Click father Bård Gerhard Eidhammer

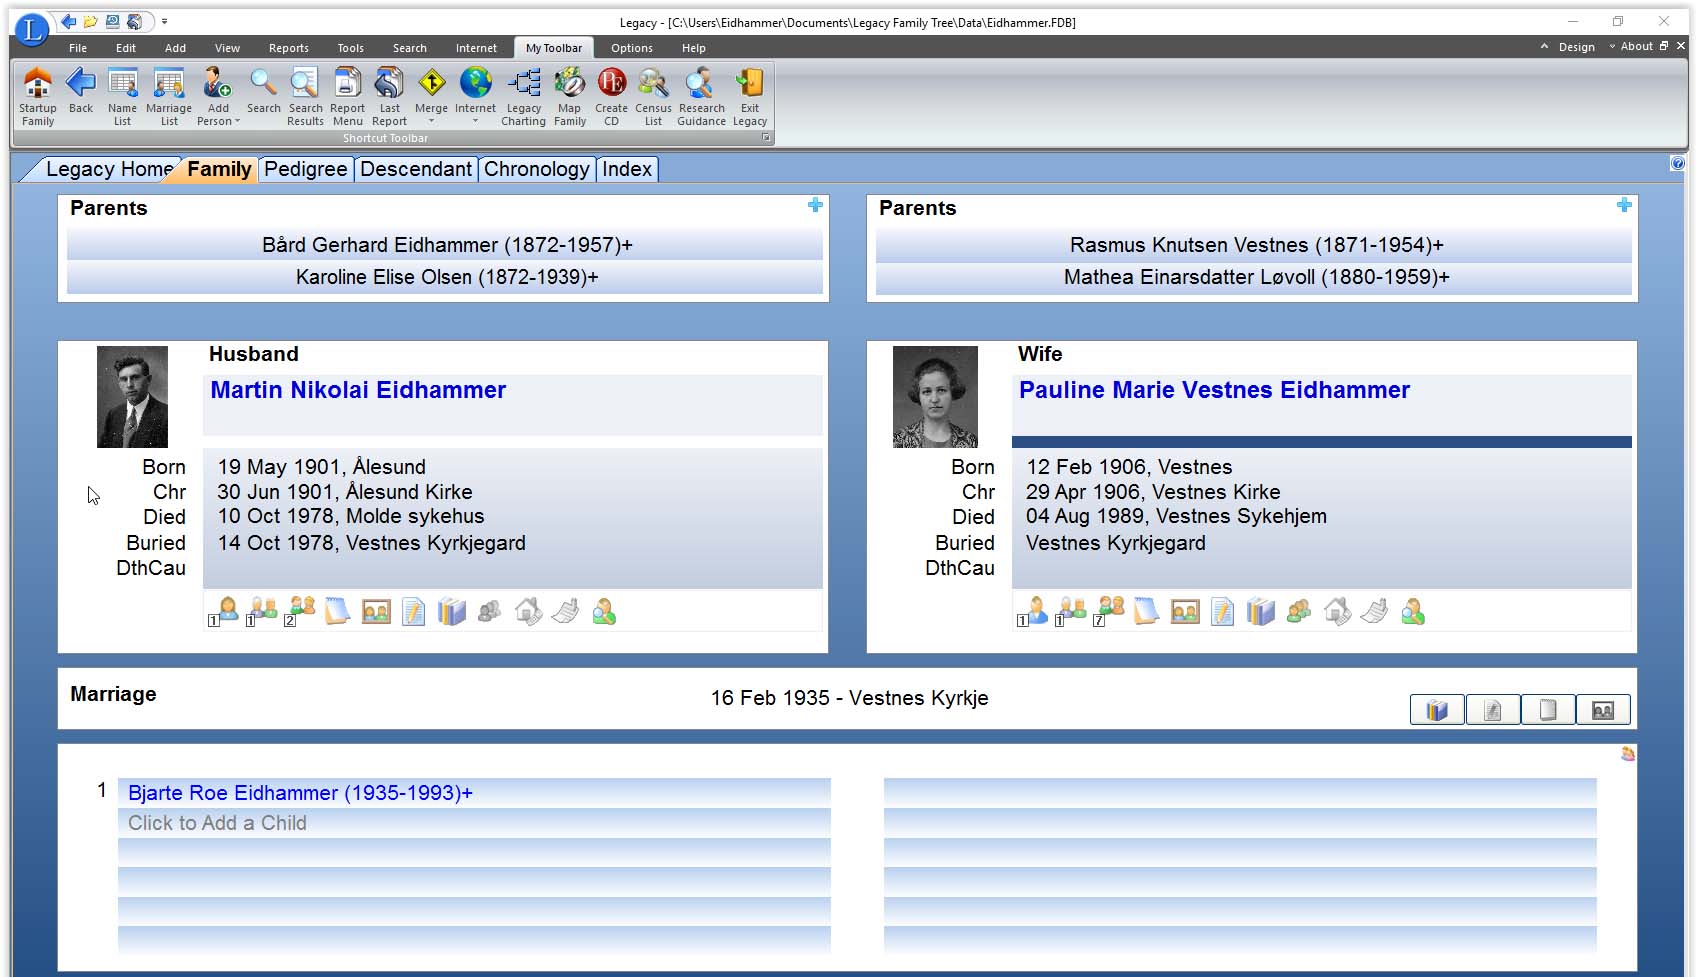tap(446, 245)
